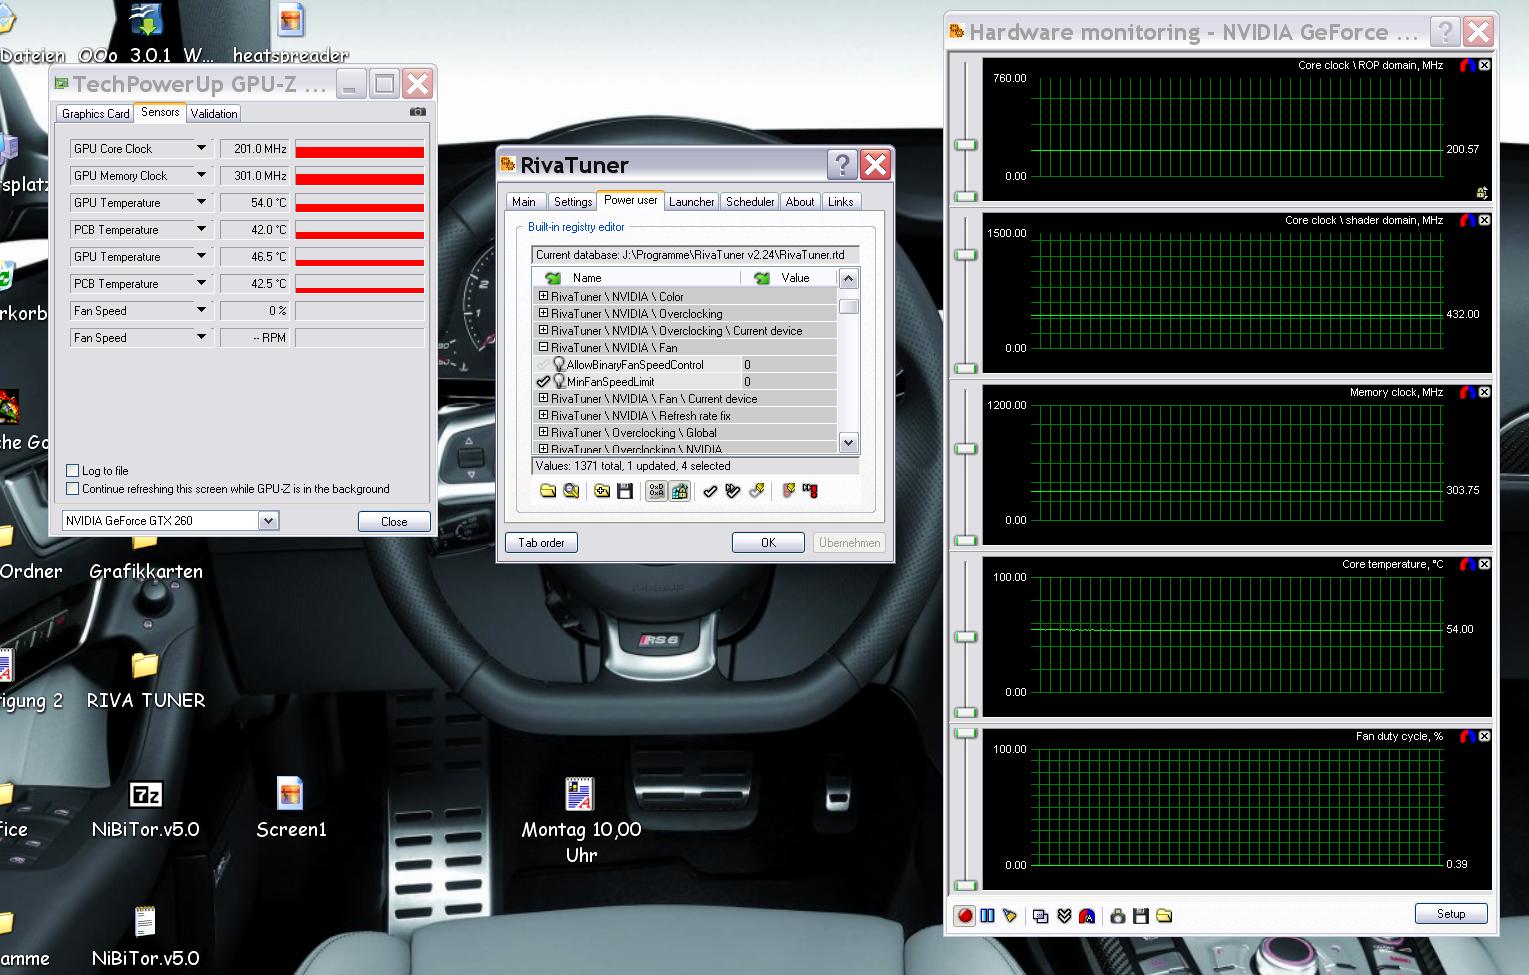Select the 'RIVA TUNER' desktop folder

(x=146, y=680)
